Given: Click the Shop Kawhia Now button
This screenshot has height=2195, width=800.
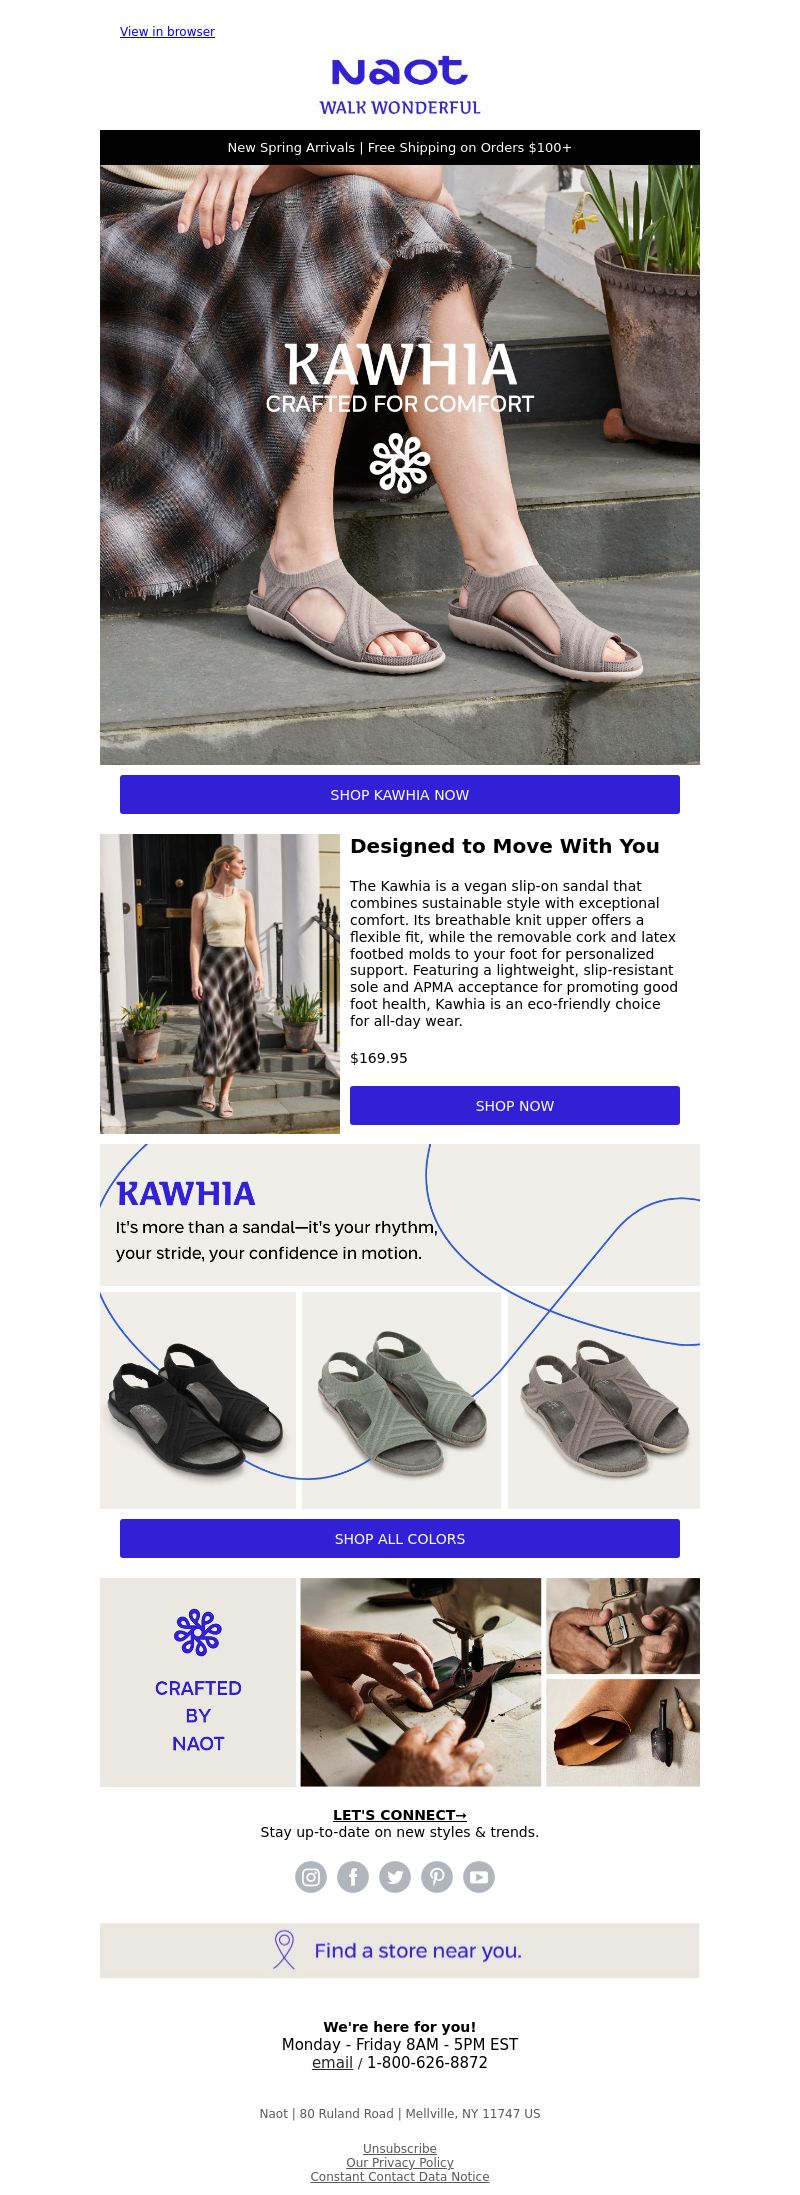Looking at the screenshot, I should (400, 794).
